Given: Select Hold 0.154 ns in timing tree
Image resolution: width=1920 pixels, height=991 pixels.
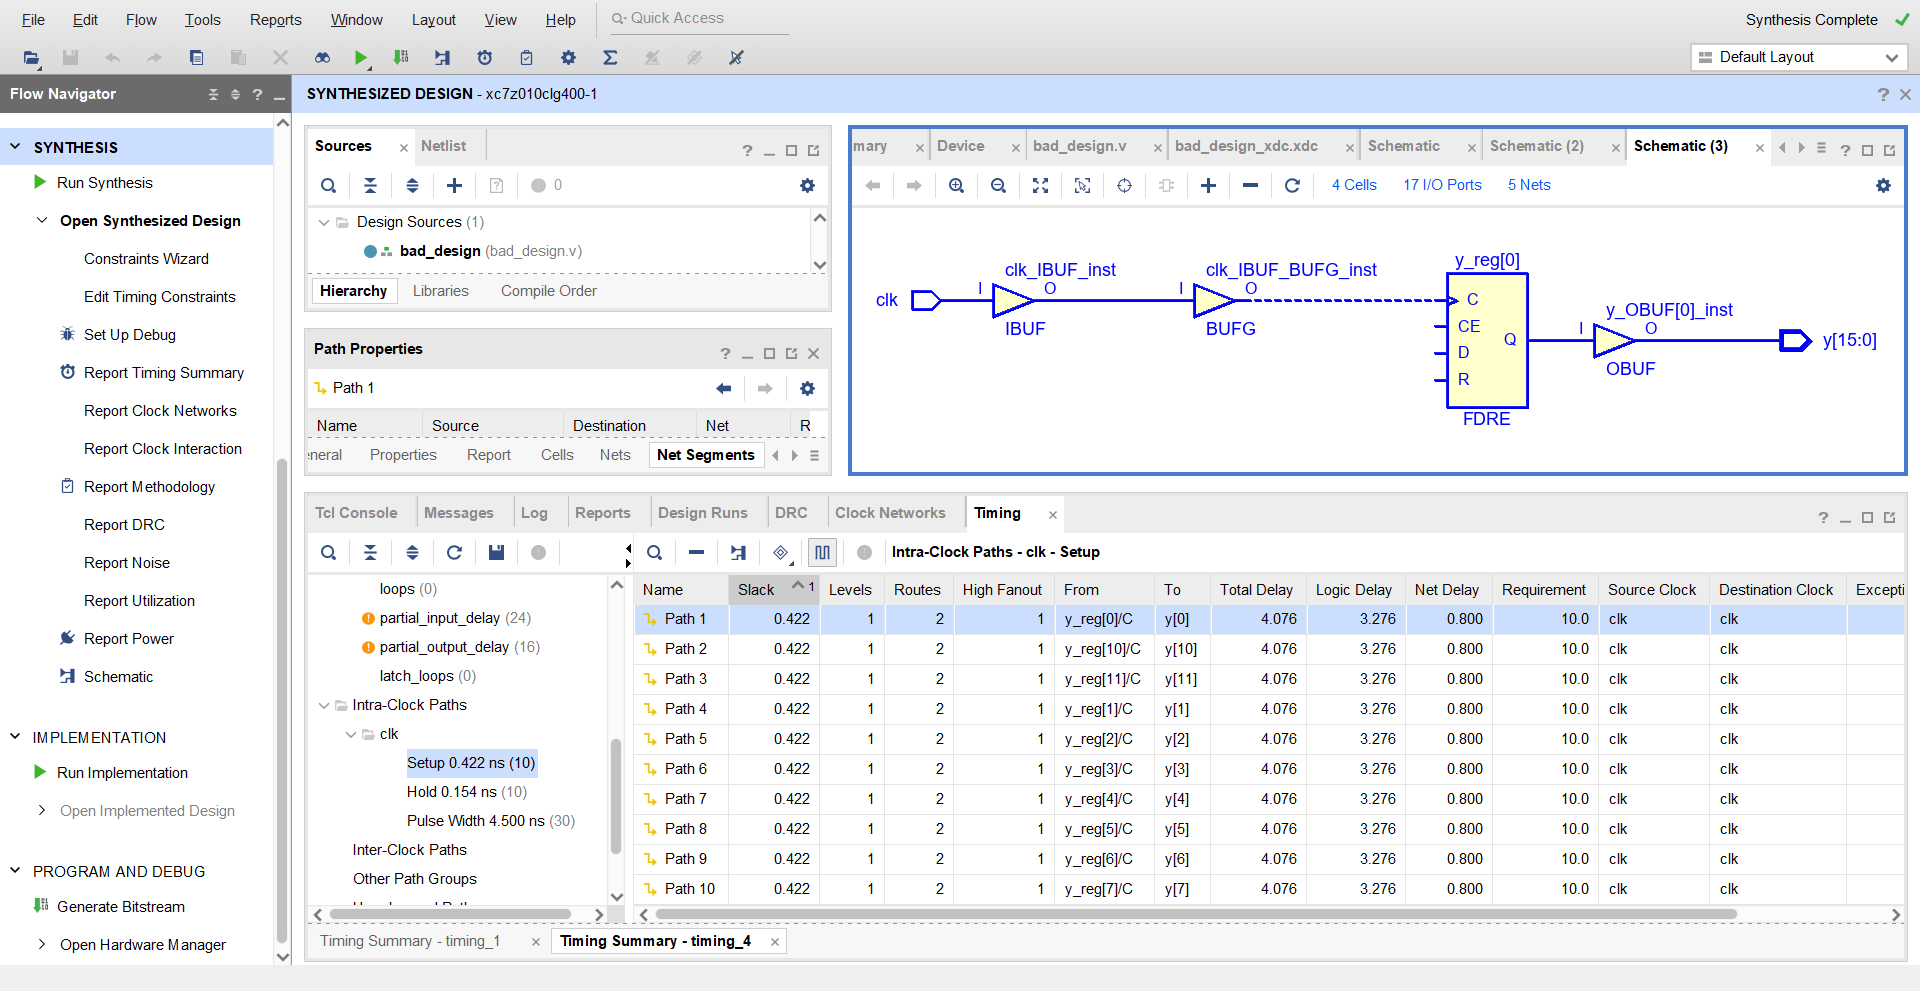Looking at the screenshot, I should pos(467,792).
